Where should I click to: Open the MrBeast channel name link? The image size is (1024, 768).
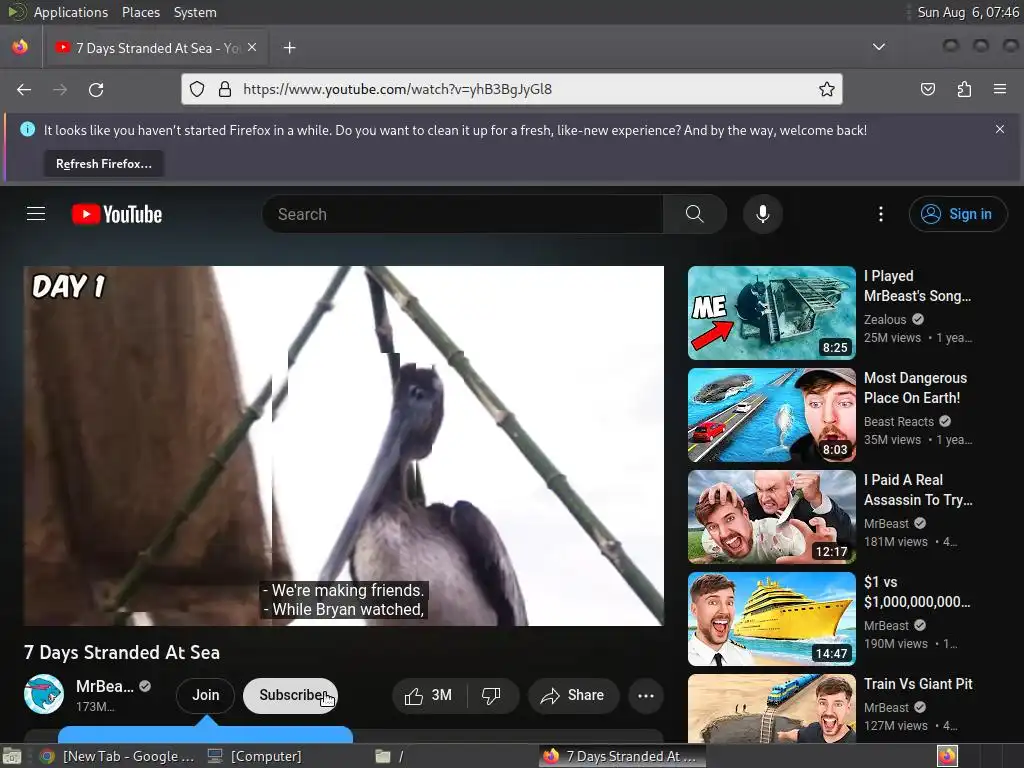pyautogui.click(x=104, y=686)
